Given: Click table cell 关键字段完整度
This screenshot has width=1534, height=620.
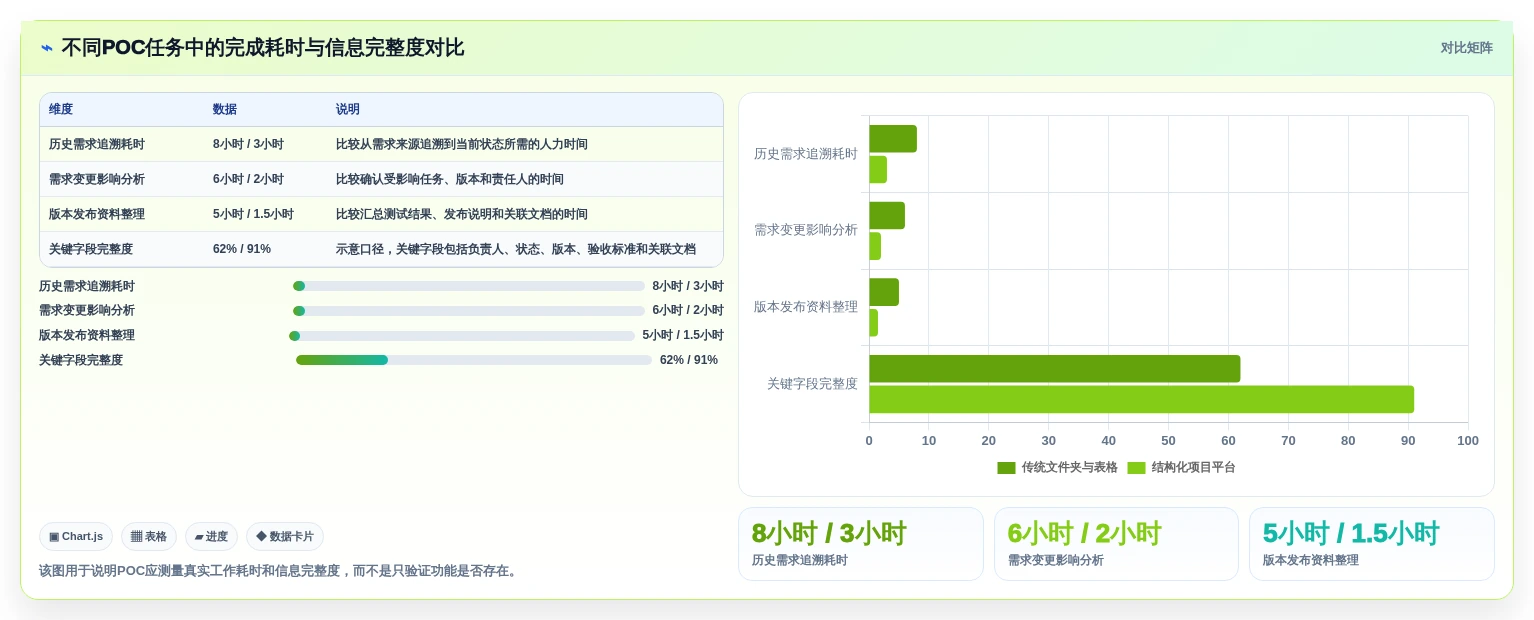Looking at the screenshot, I should 91,250.
